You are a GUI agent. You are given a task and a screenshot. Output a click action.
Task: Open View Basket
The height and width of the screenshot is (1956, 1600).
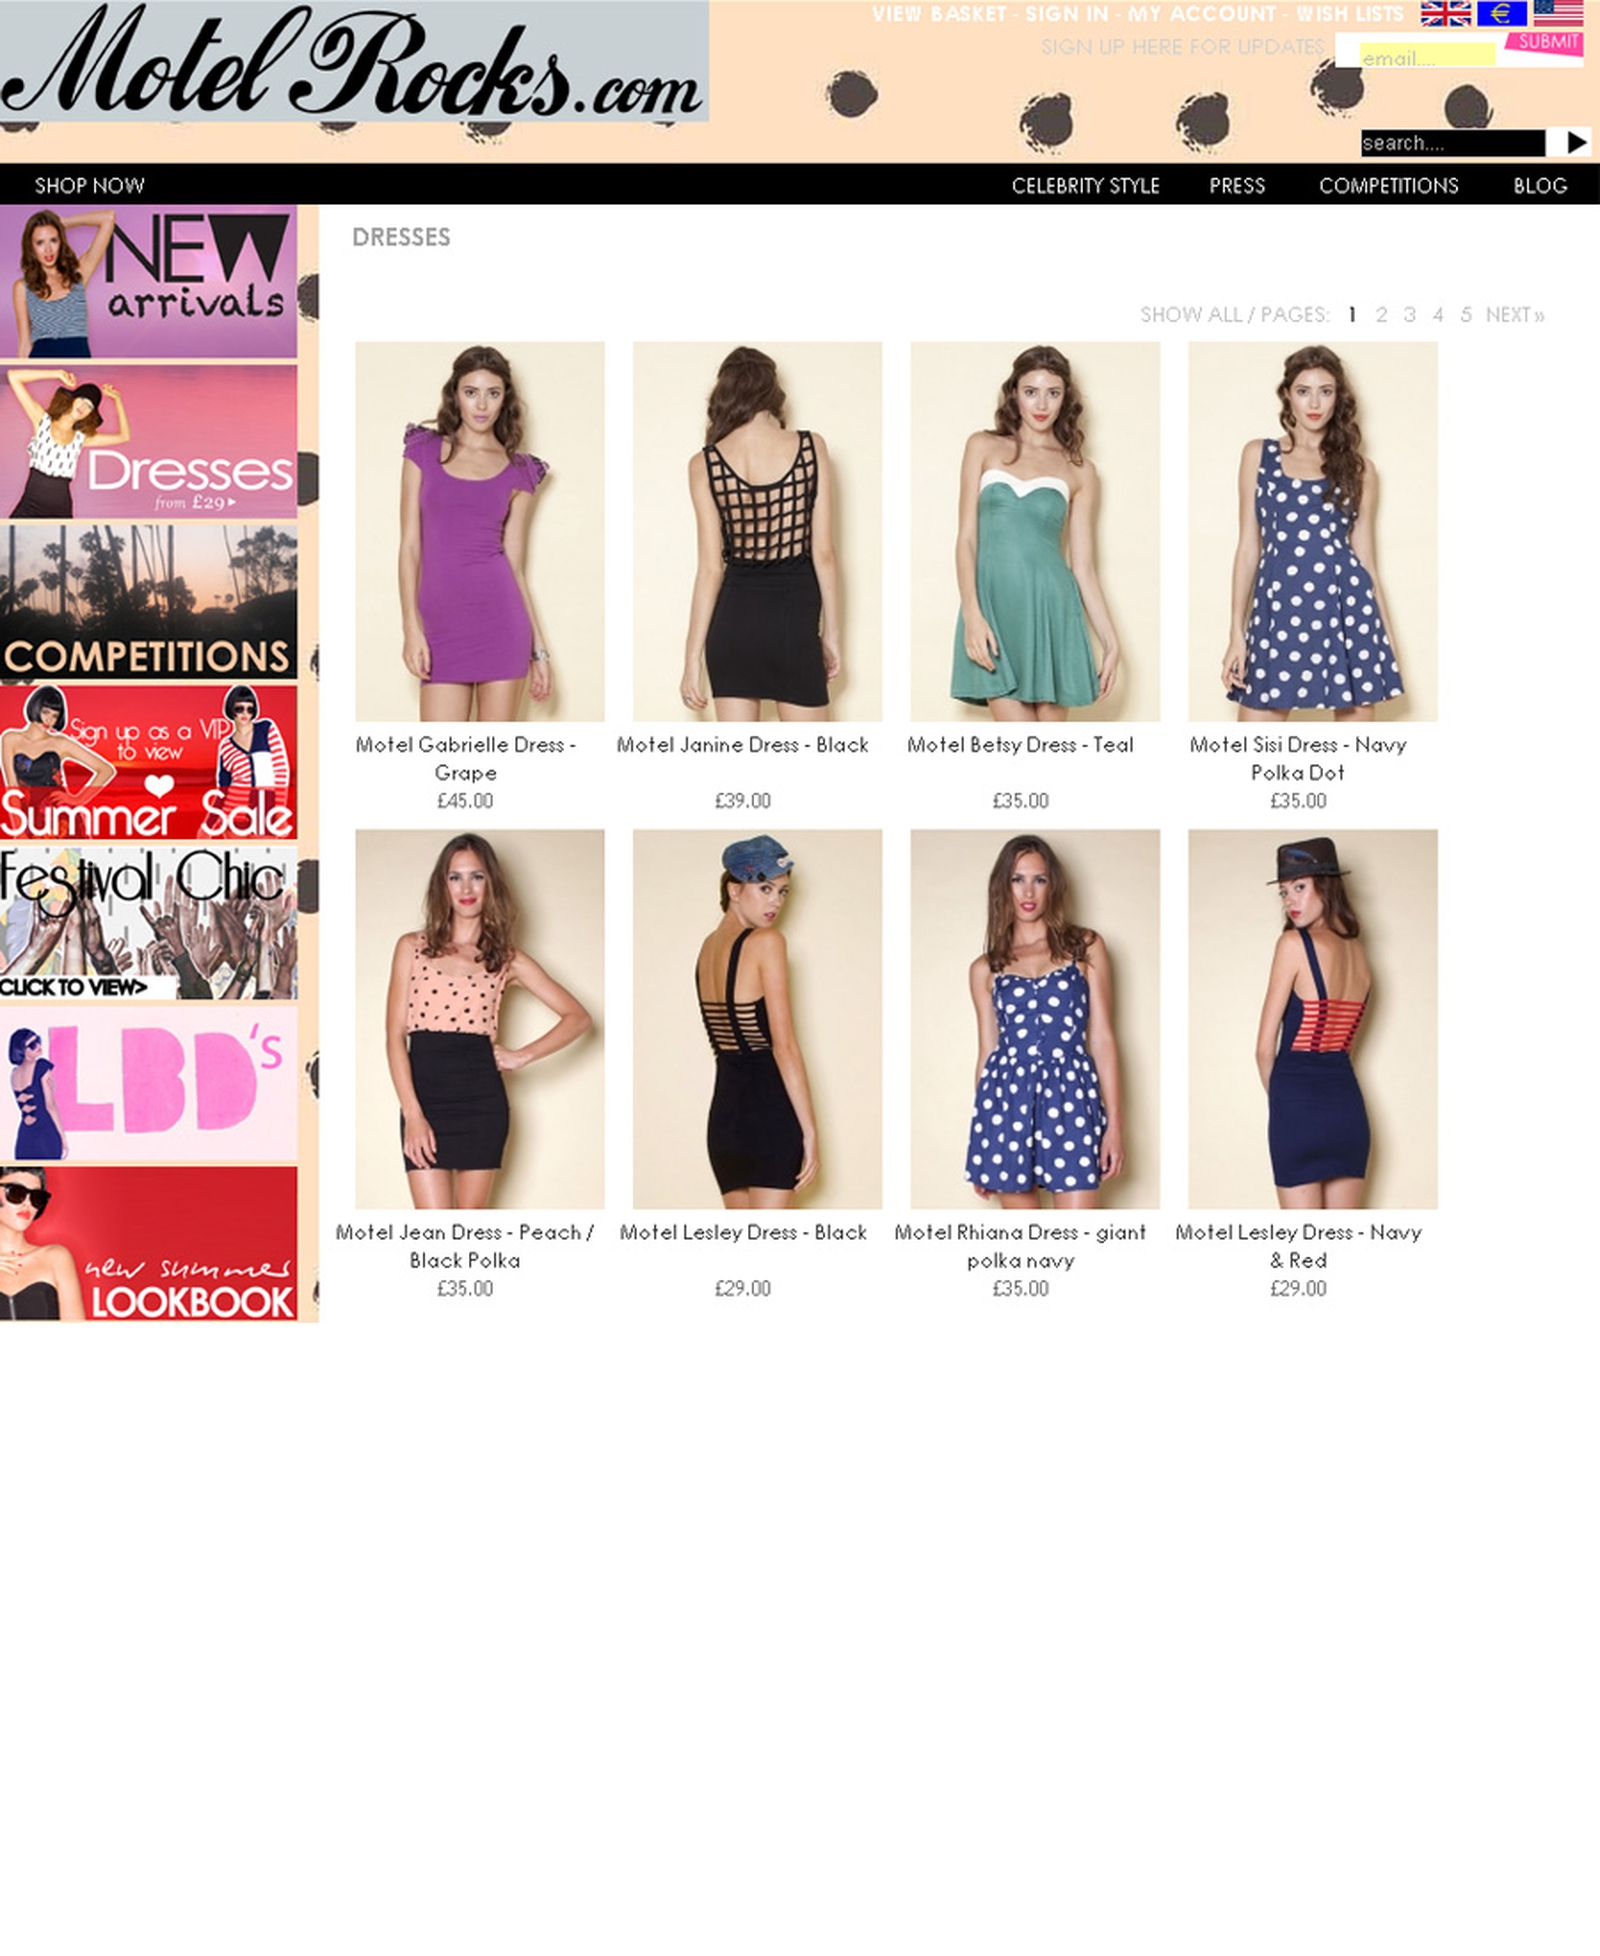939,14
